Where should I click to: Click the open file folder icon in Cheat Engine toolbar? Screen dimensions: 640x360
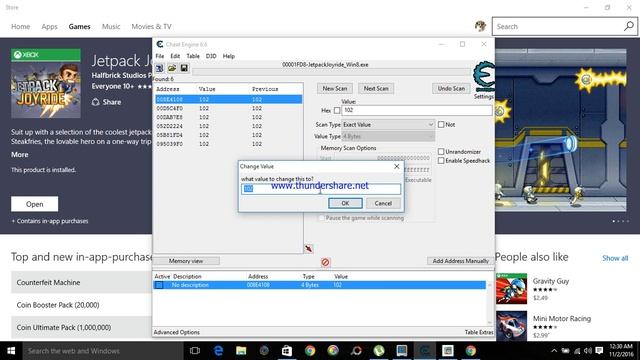pyautogui.click(x=172, y=68)
